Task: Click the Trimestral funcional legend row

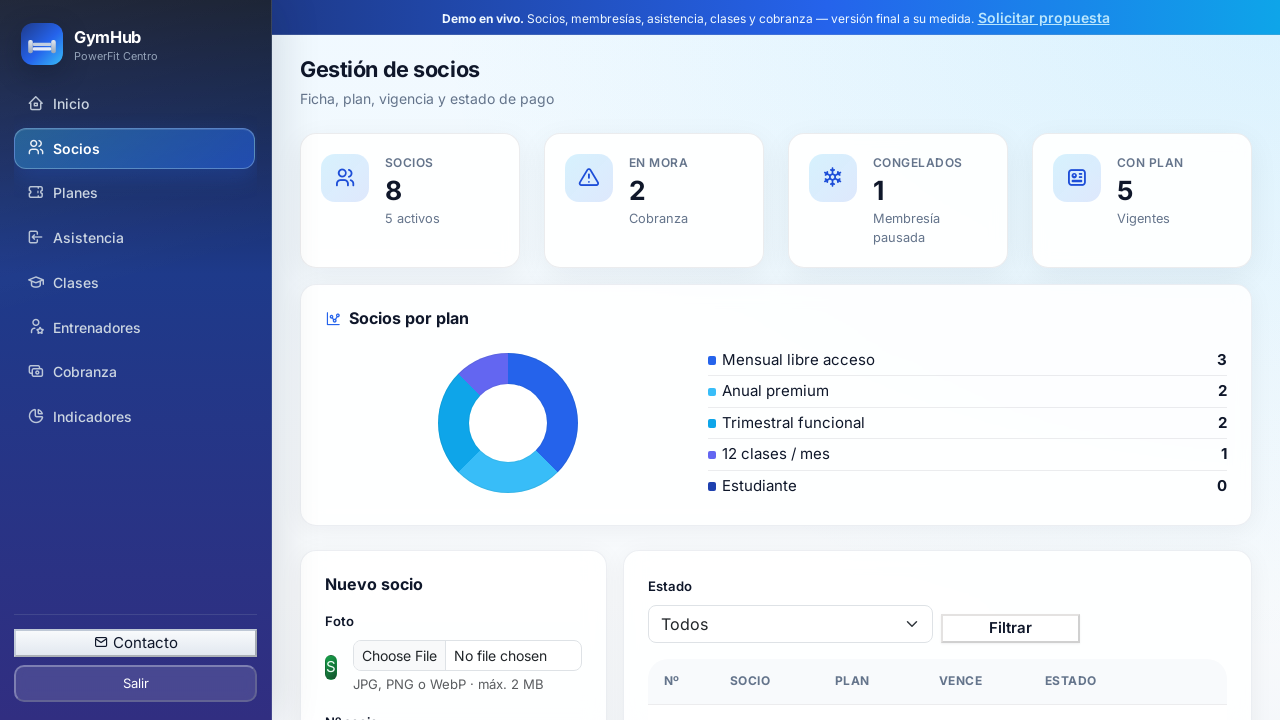Action: [x=967, y=423]
